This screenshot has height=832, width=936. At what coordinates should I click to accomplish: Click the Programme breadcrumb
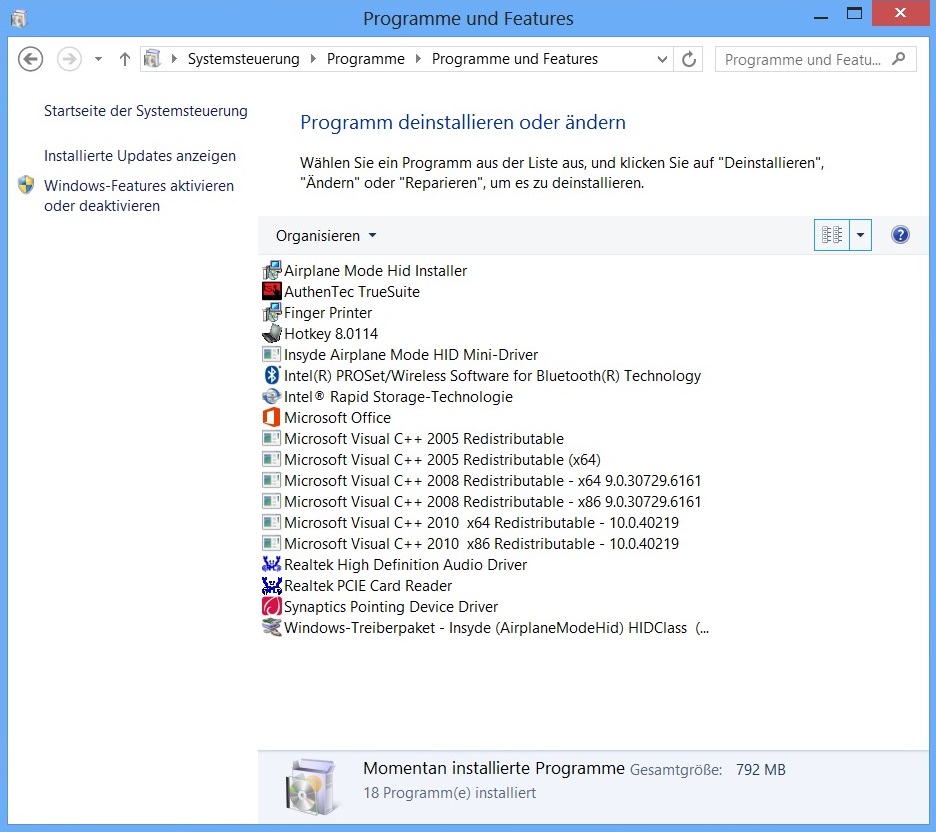tap(366, 58)
